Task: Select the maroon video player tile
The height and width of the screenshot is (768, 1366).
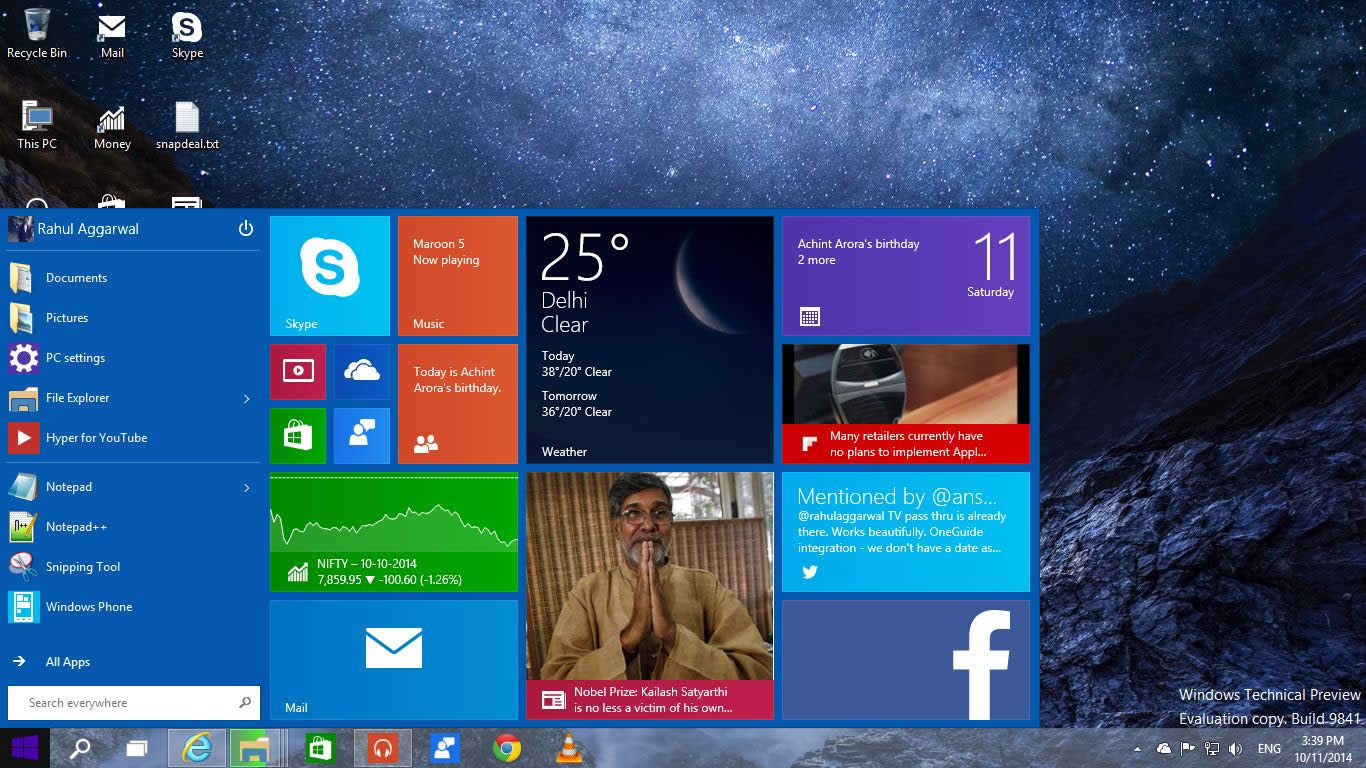Action: click(x=297, y=371)
